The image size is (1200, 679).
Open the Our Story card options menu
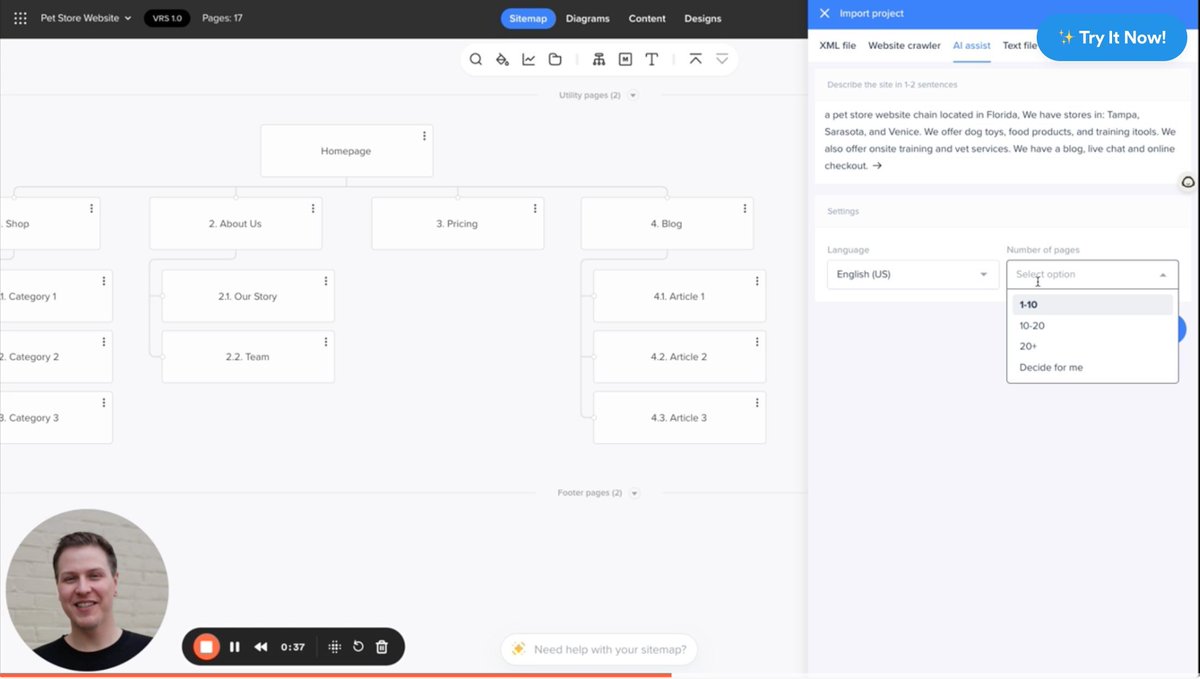(325, 282)
